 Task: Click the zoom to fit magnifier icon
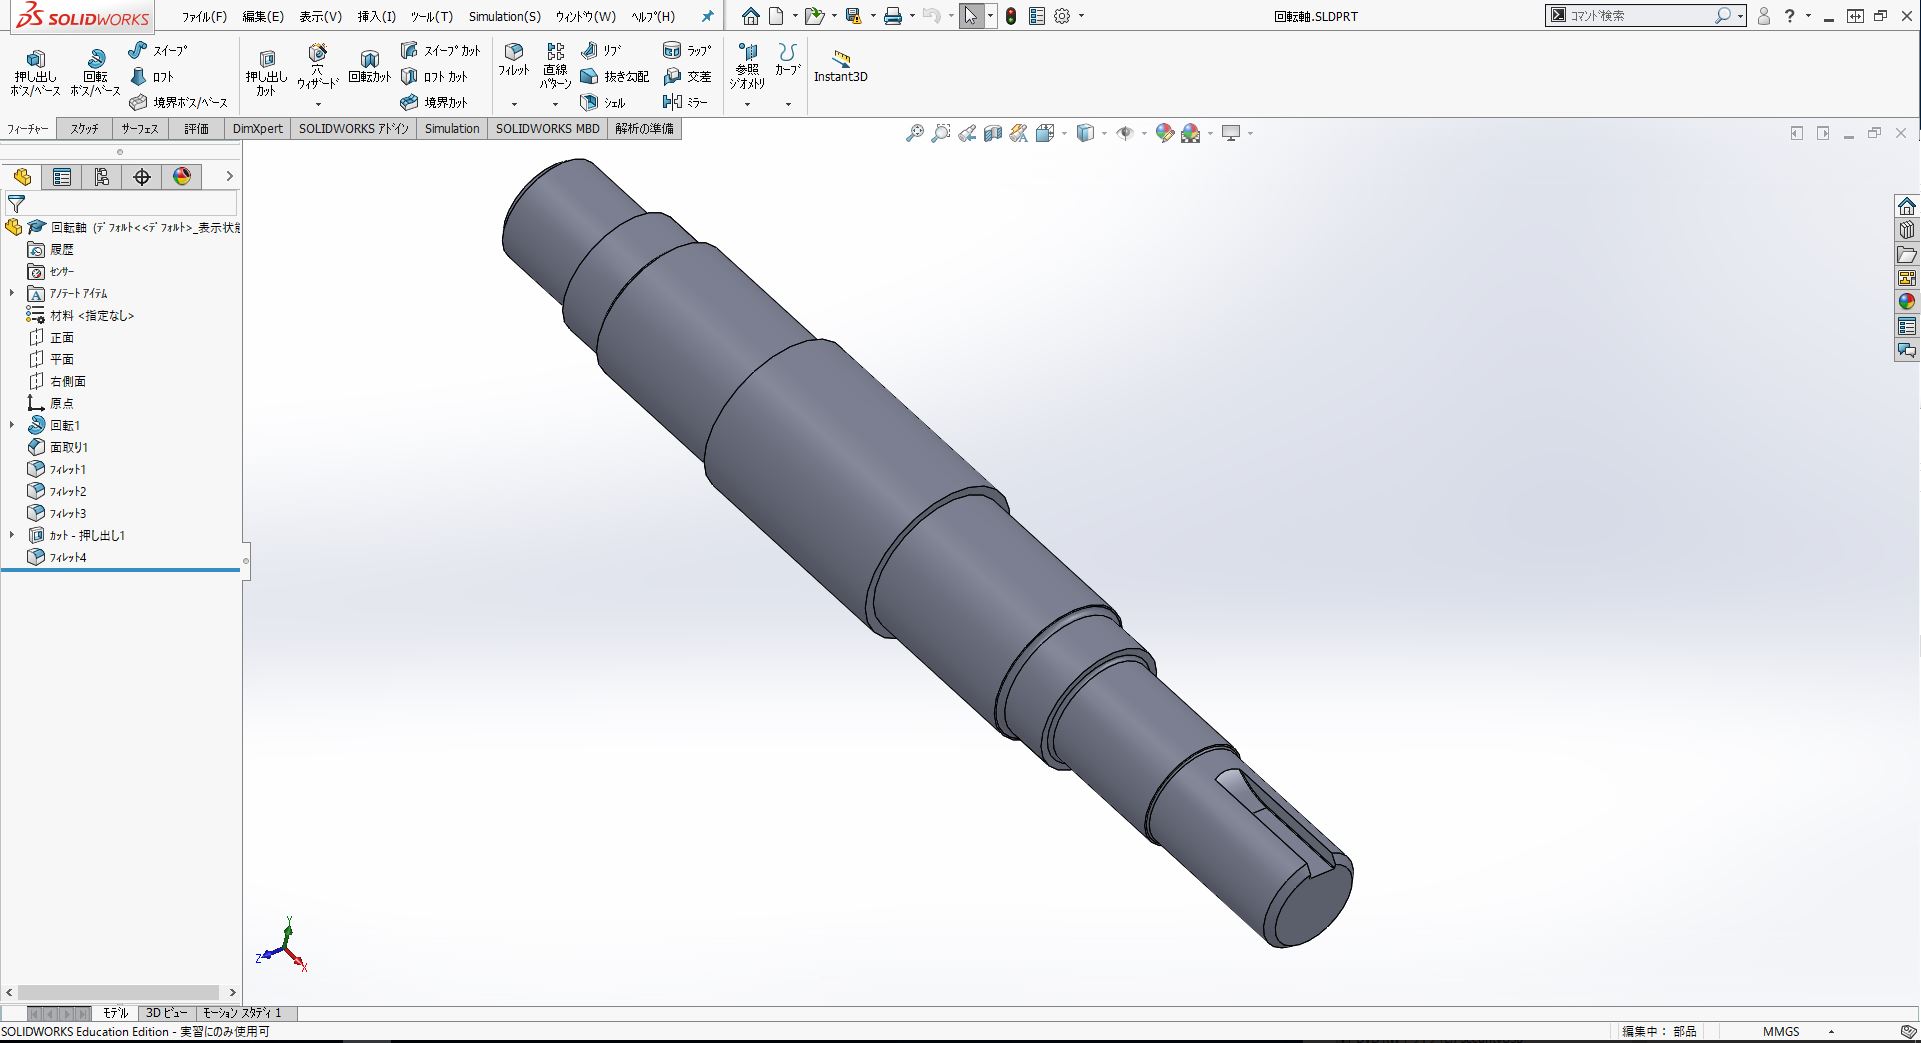pos(914,133)
